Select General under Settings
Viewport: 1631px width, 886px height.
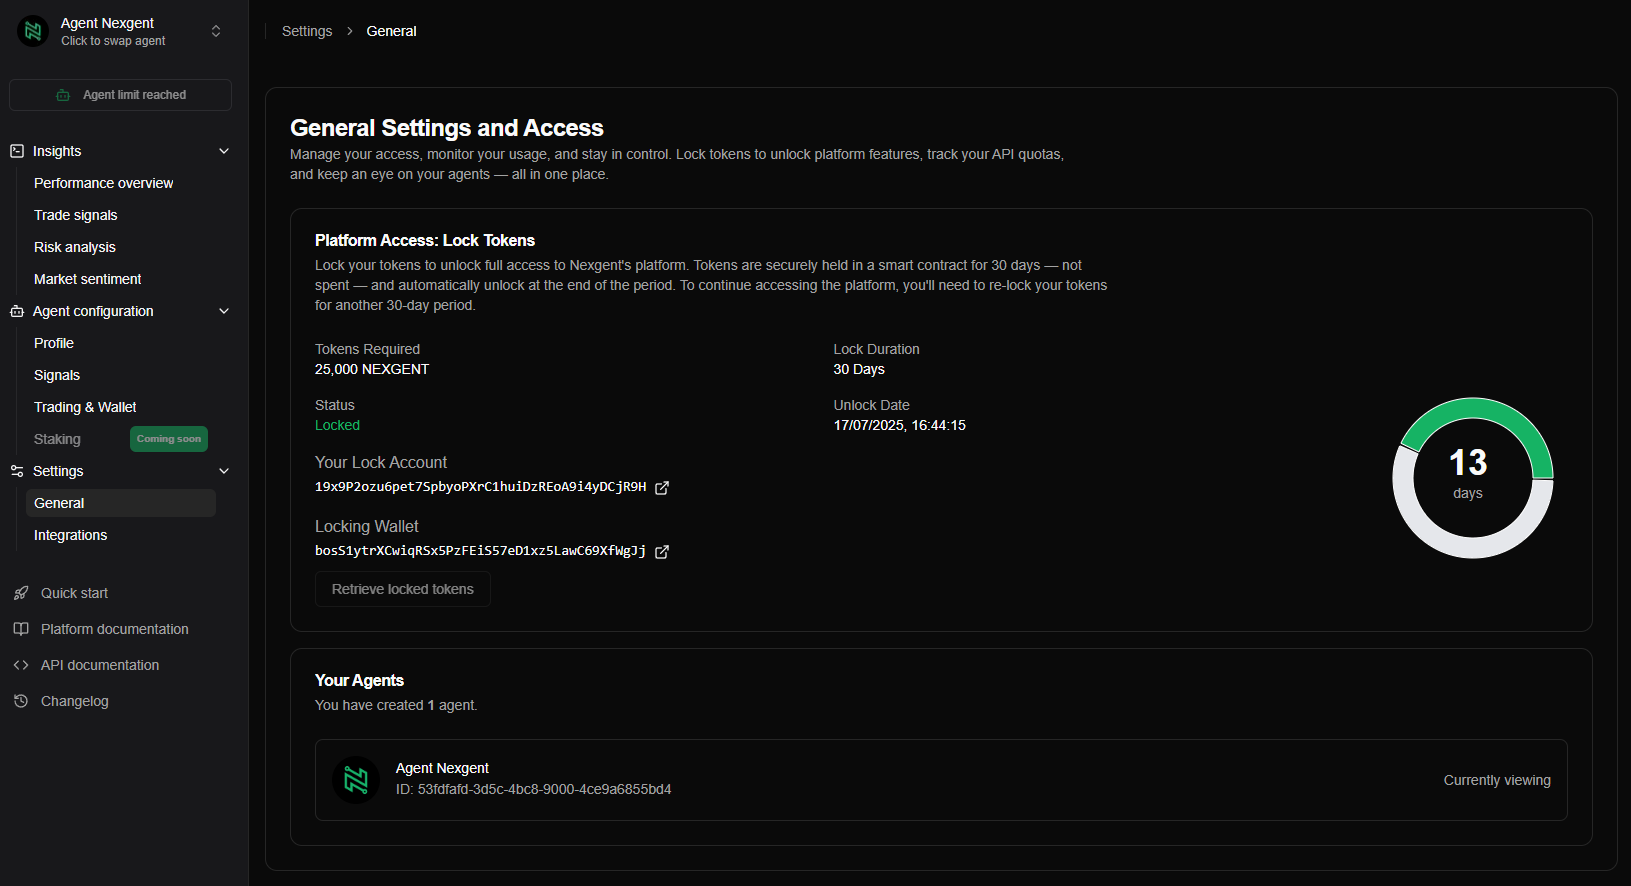[x=121, y=503]
